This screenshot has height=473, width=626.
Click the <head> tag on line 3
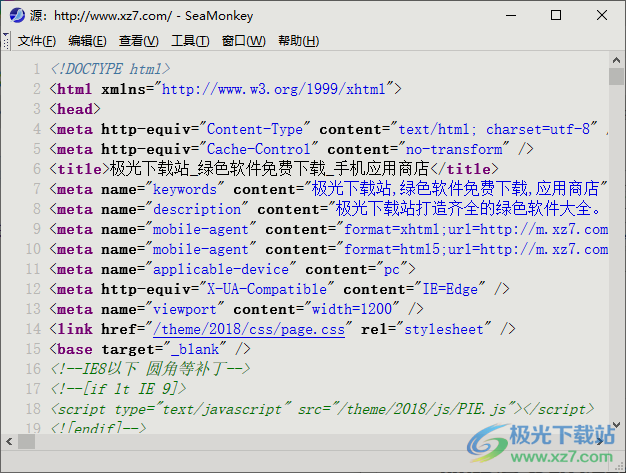pyautogui.click(x=75, y=109)
